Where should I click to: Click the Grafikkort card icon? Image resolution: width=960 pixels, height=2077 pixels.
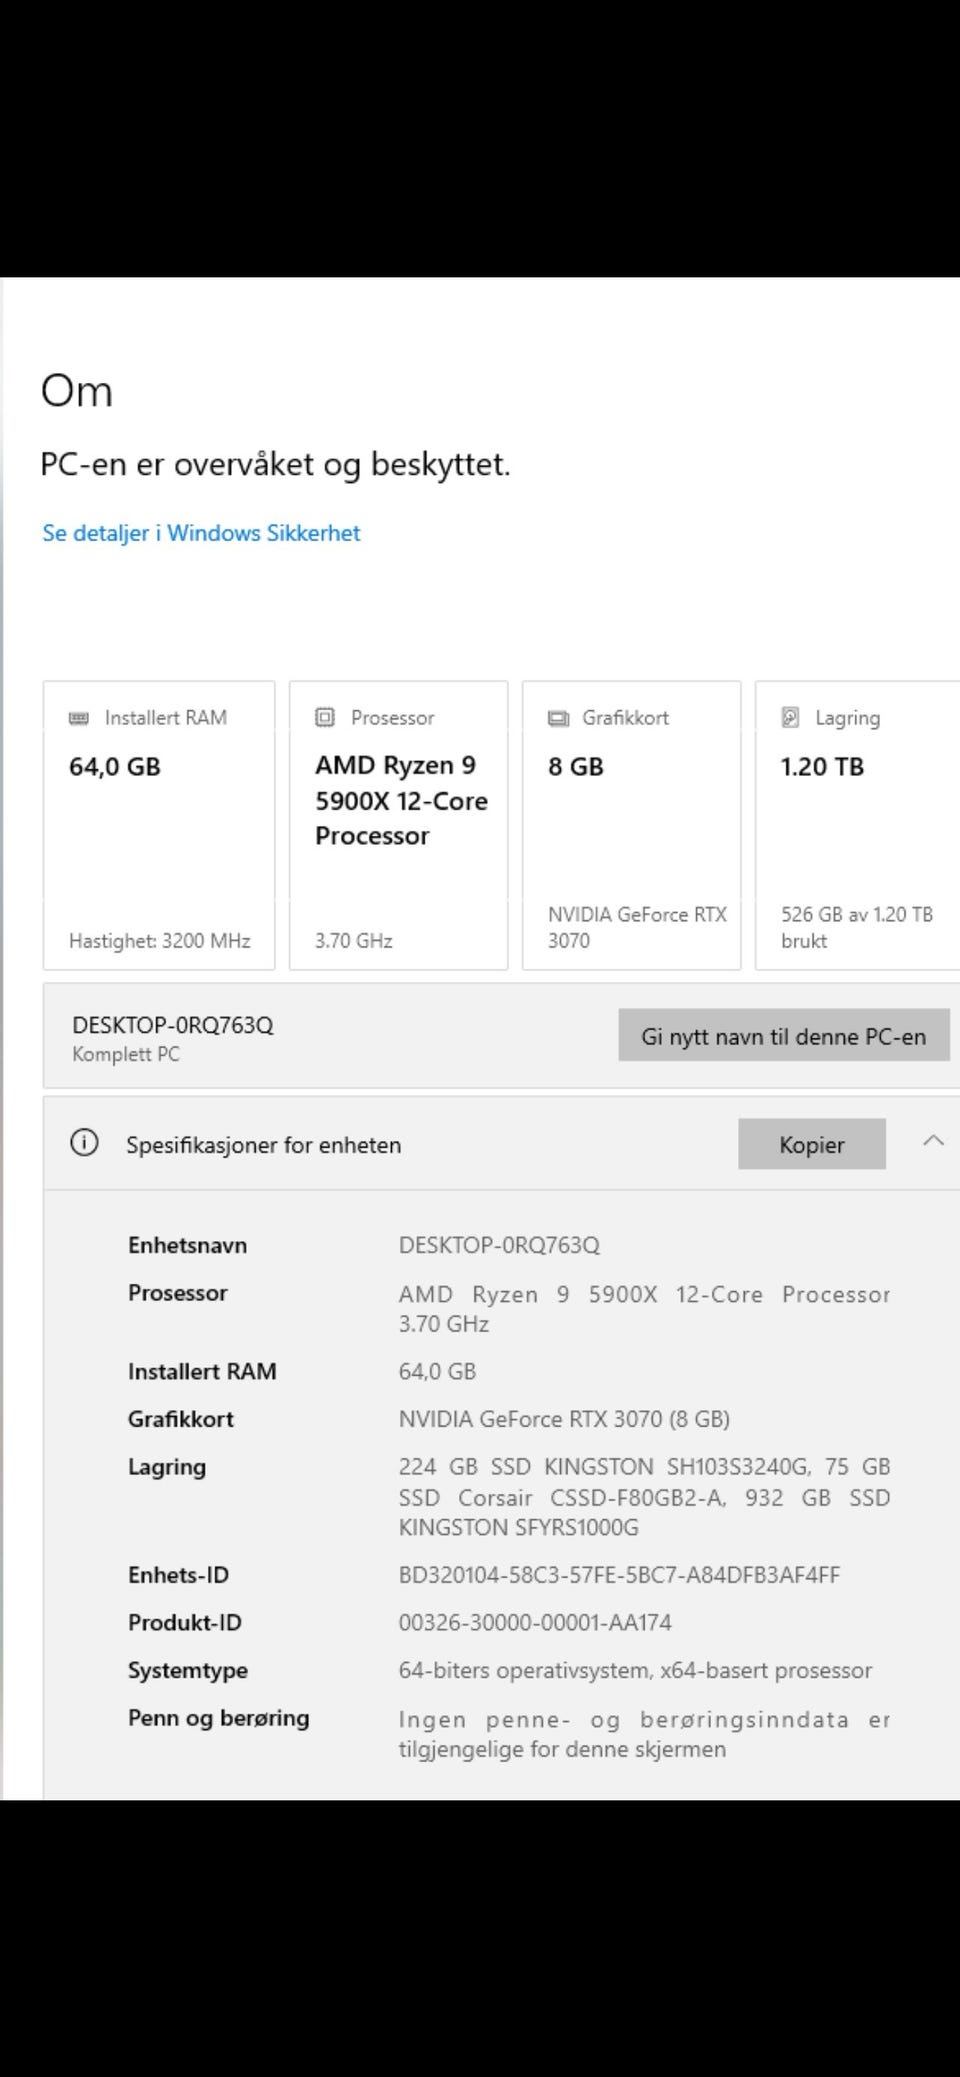coord(557,718)
